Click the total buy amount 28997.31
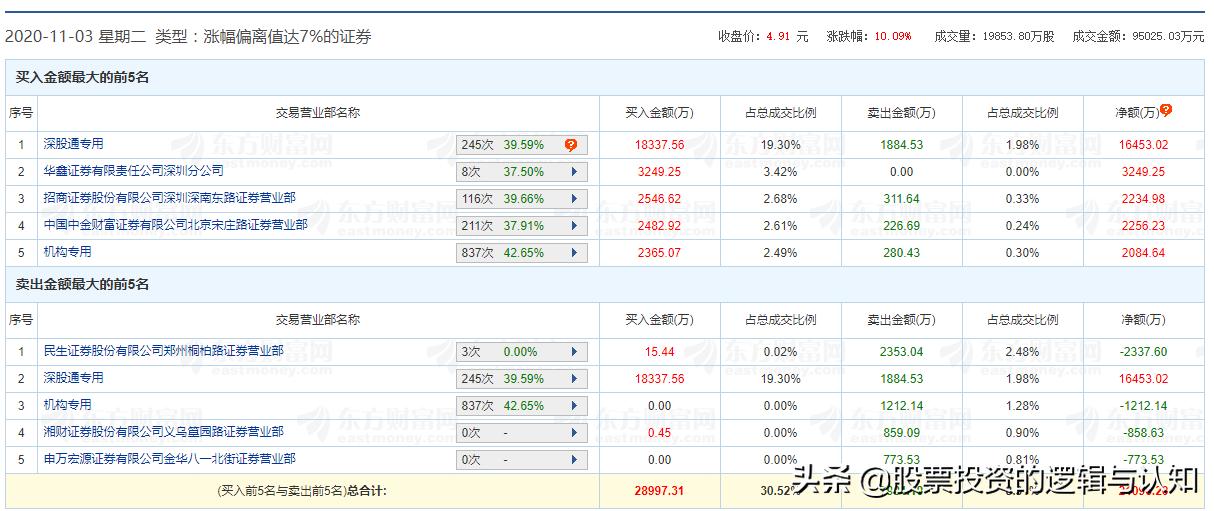 (x=659, y=491)
